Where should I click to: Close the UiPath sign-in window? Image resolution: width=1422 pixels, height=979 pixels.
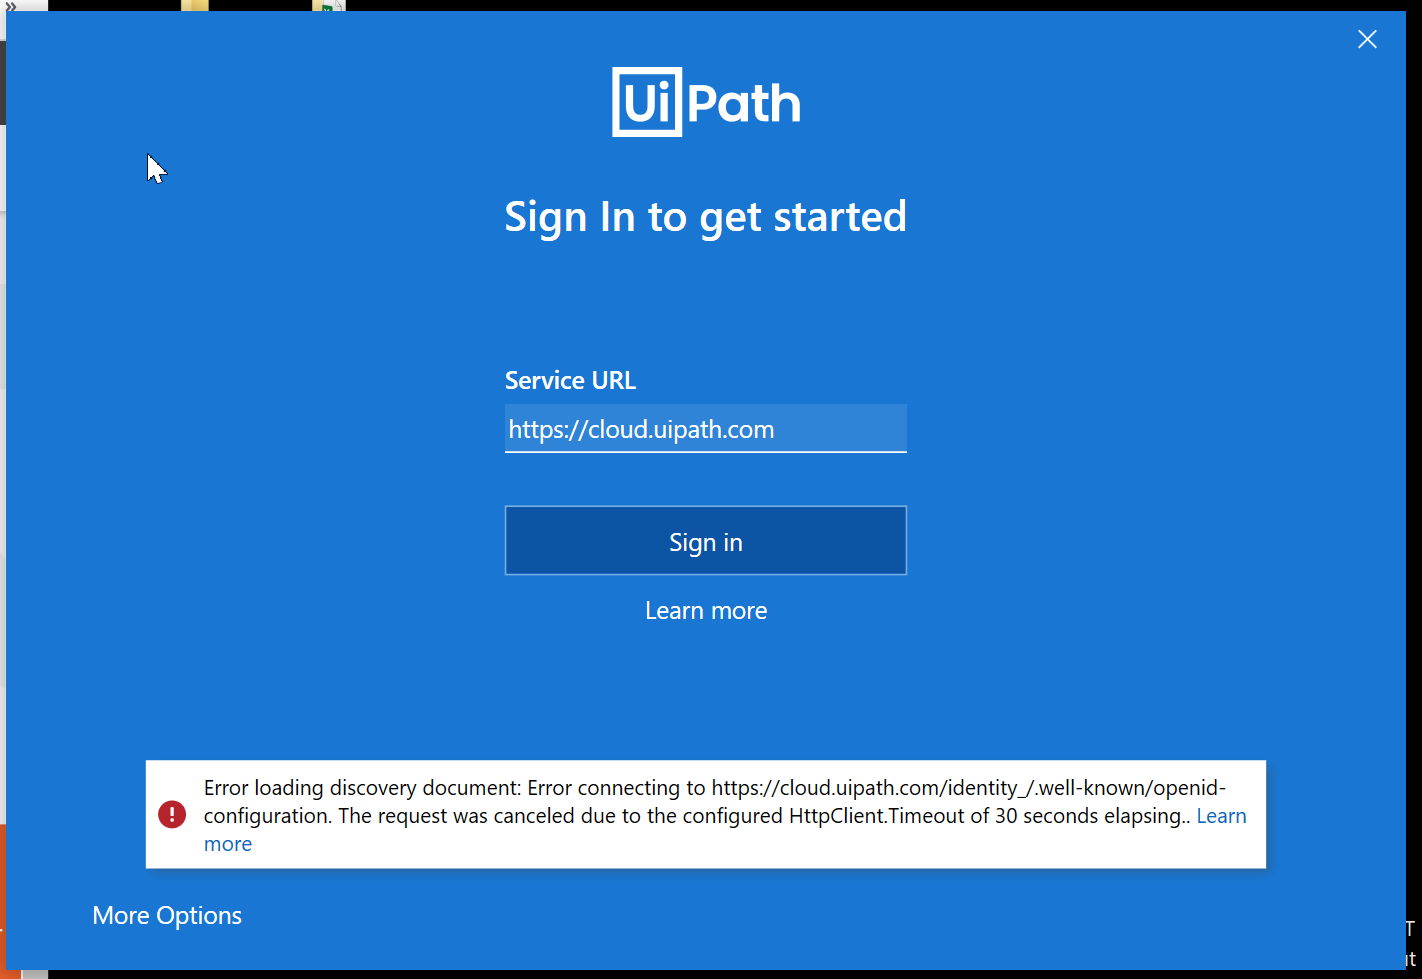(1367, 39)
